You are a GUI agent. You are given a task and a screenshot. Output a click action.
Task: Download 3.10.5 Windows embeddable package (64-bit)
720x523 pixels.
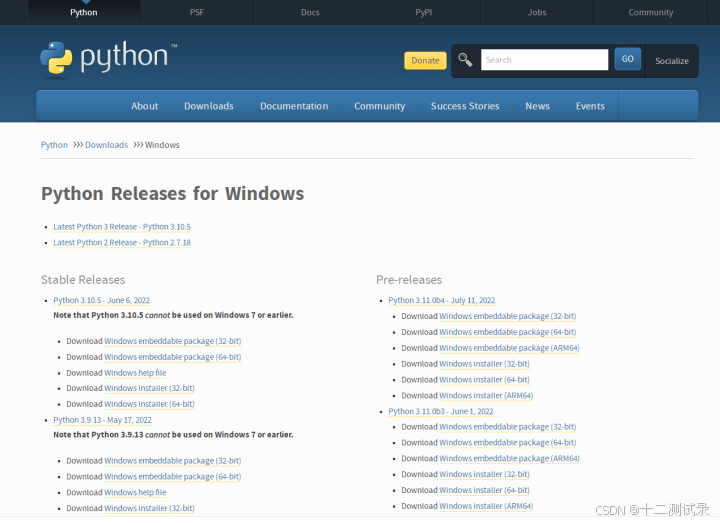pos(172,357)
